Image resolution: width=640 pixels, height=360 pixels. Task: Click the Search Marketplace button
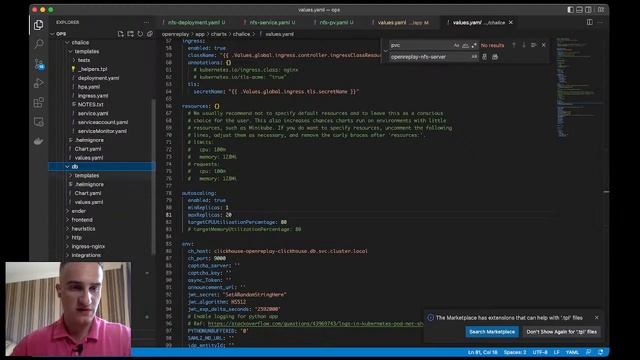coord(492,332)
